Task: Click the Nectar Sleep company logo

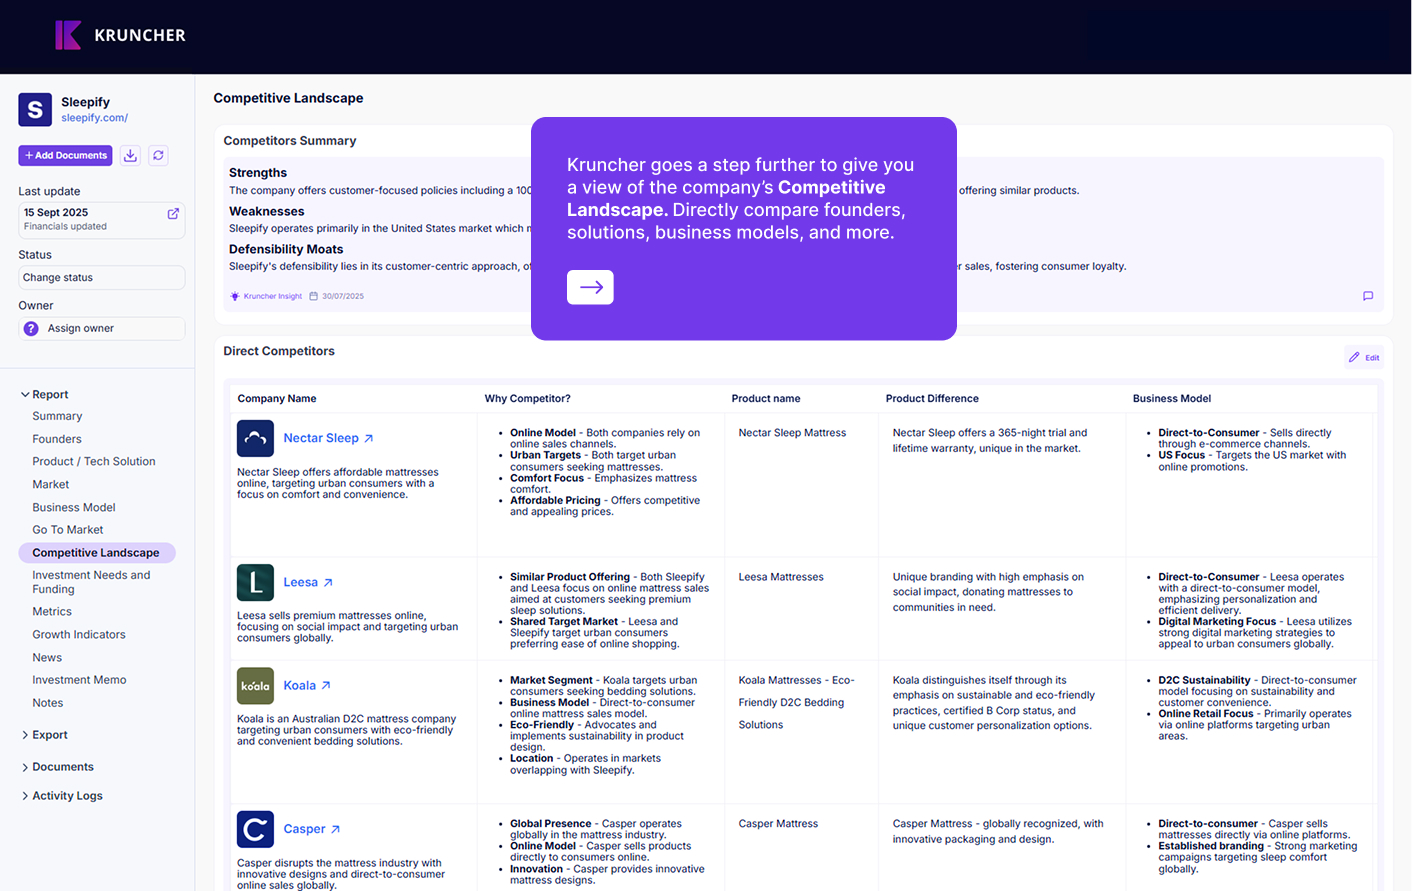Action: coord(255,438)
